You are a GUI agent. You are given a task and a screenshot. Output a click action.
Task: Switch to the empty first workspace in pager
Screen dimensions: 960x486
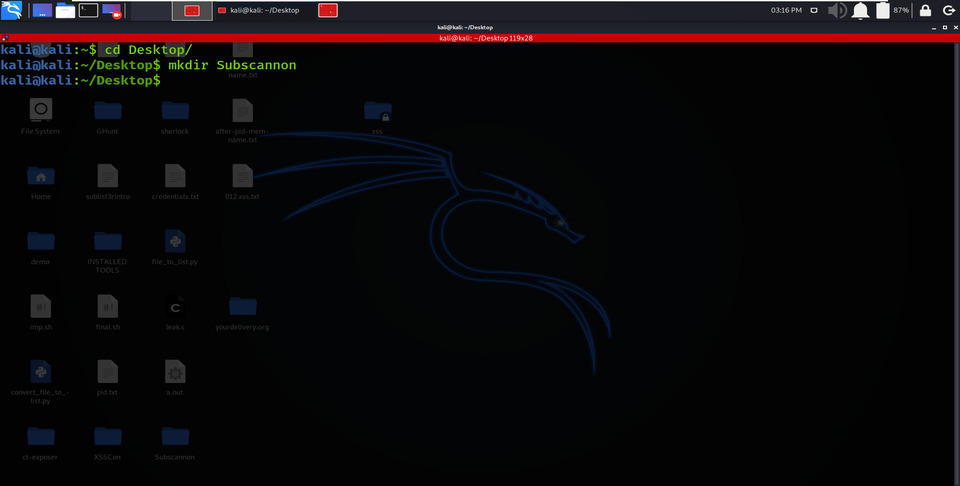151,10
